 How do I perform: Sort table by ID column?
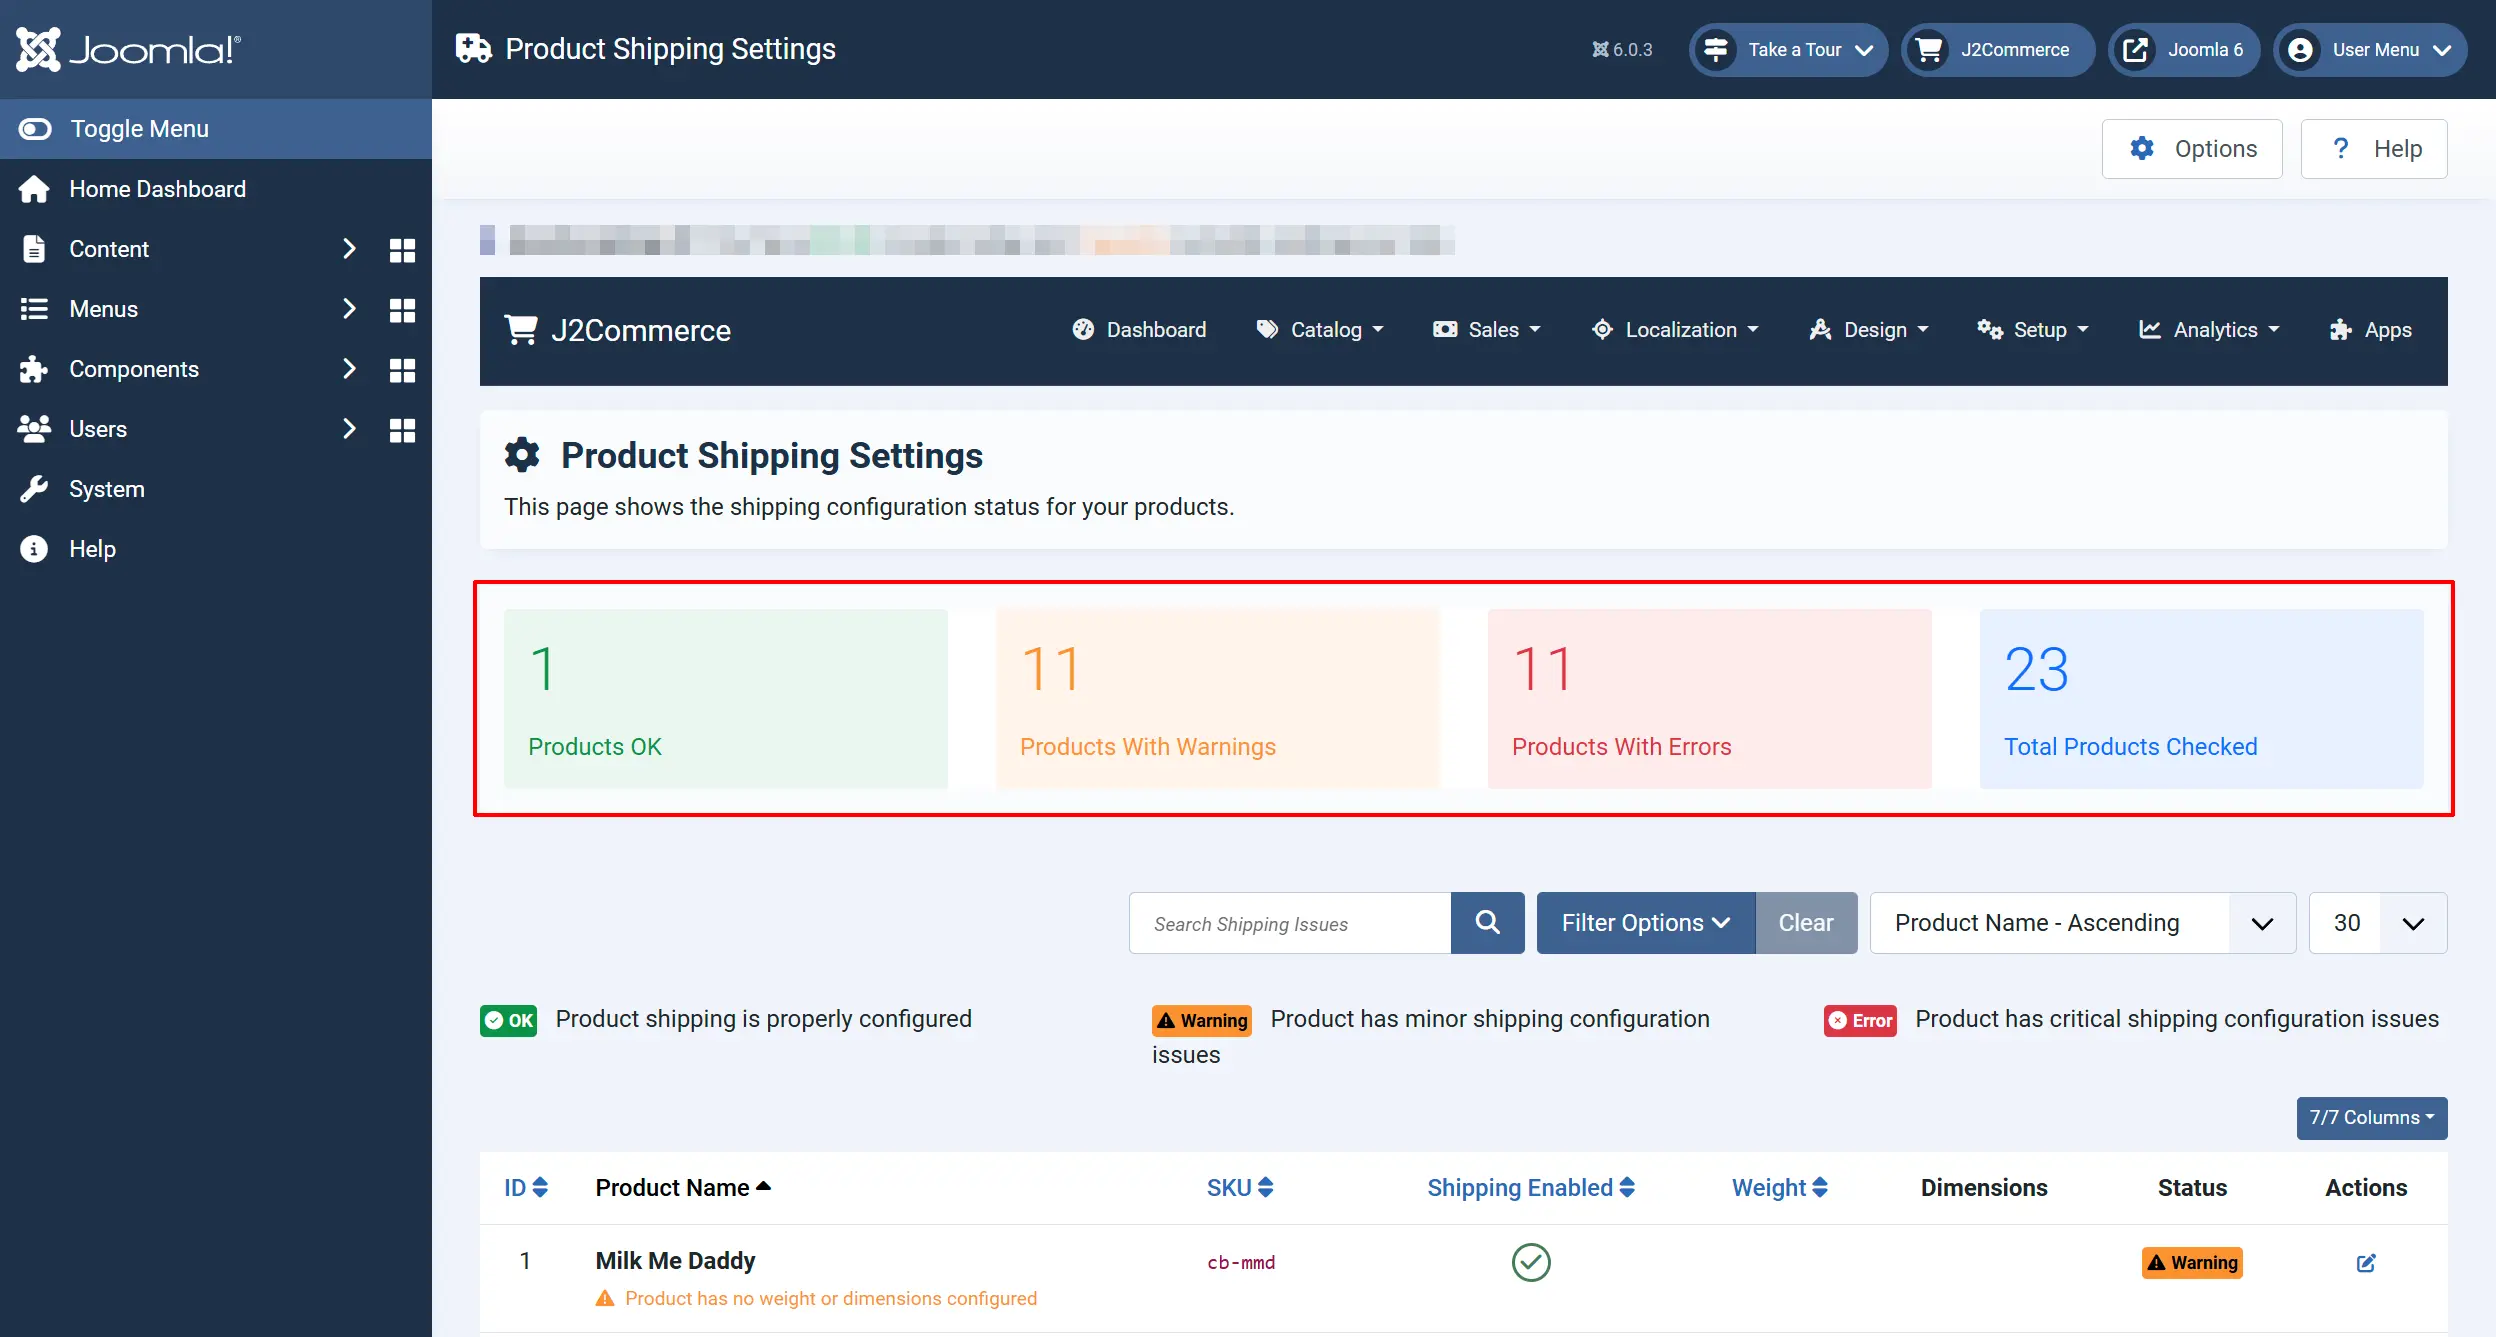tap(526, 1188)
